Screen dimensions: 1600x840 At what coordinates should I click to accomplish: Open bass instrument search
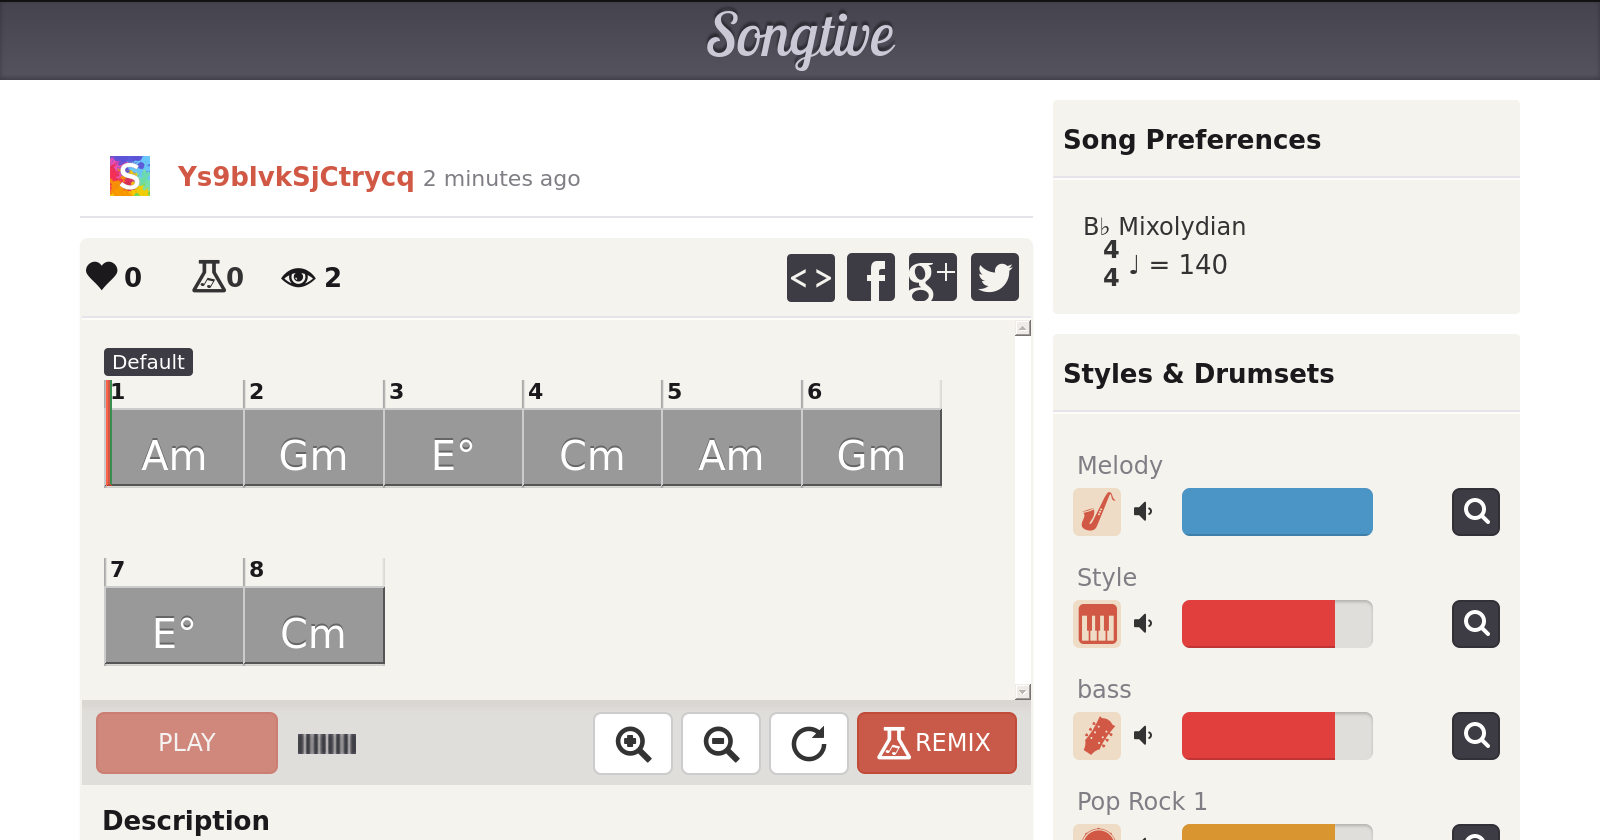tap(1475, 736)
